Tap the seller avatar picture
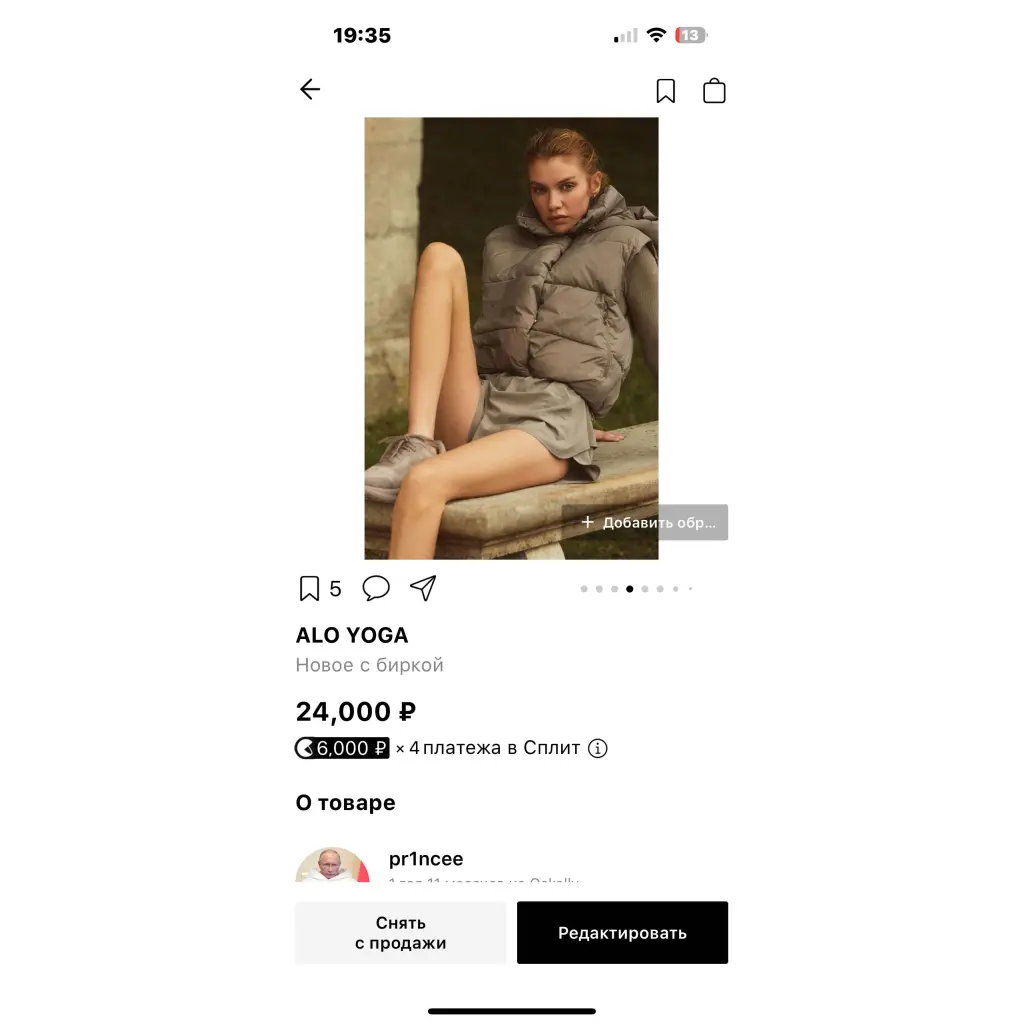The height and width of the screenshot is (1024, 1024). point(332,865)
